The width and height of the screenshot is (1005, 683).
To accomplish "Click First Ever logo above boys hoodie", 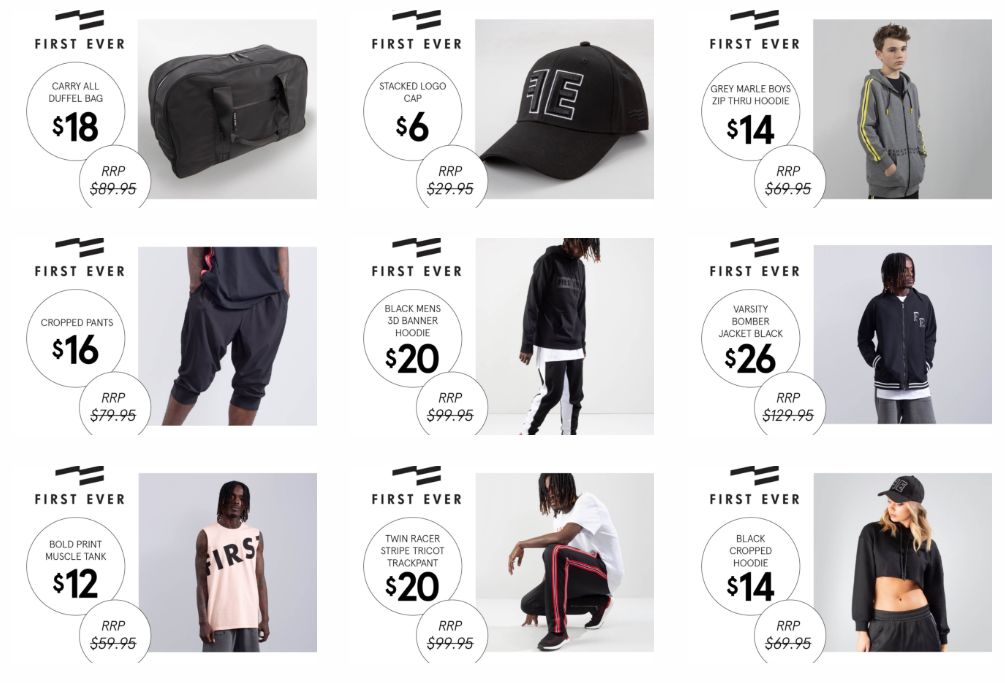I will tap(754, 30).
